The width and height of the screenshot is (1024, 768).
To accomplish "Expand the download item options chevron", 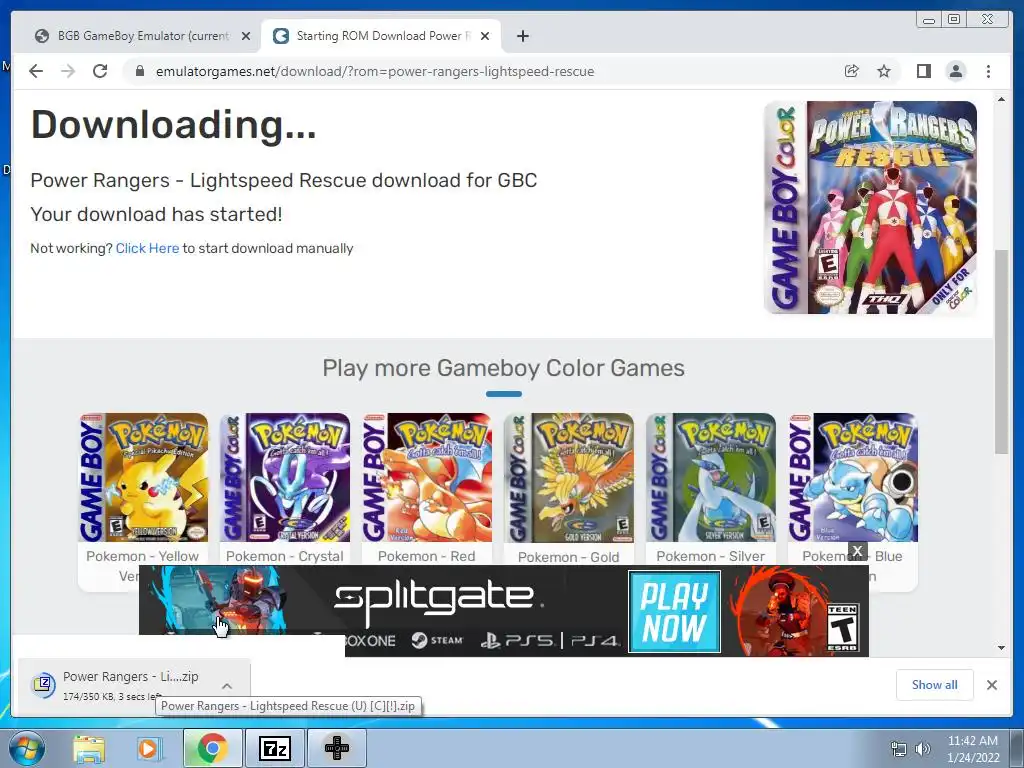I will [x=227, y=686].
